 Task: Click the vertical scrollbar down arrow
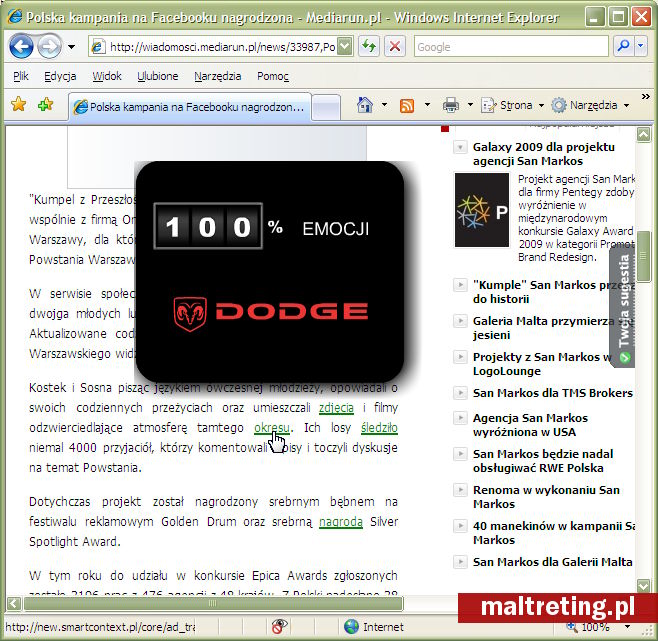click(643, 585)
